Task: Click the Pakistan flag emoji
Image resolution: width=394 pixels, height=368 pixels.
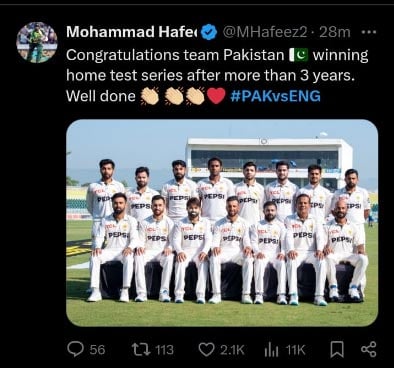Action: point(299,55)
